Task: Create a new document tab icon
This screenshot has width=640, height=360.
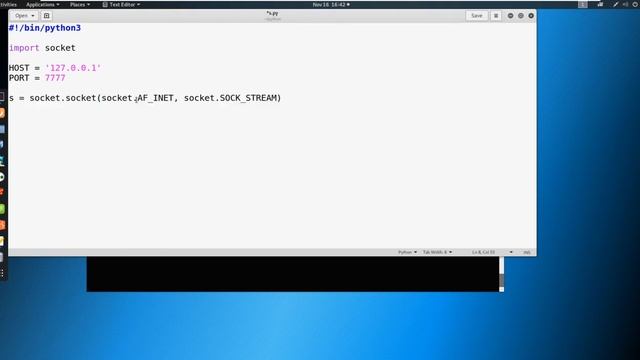Action: tap(47, 16)
